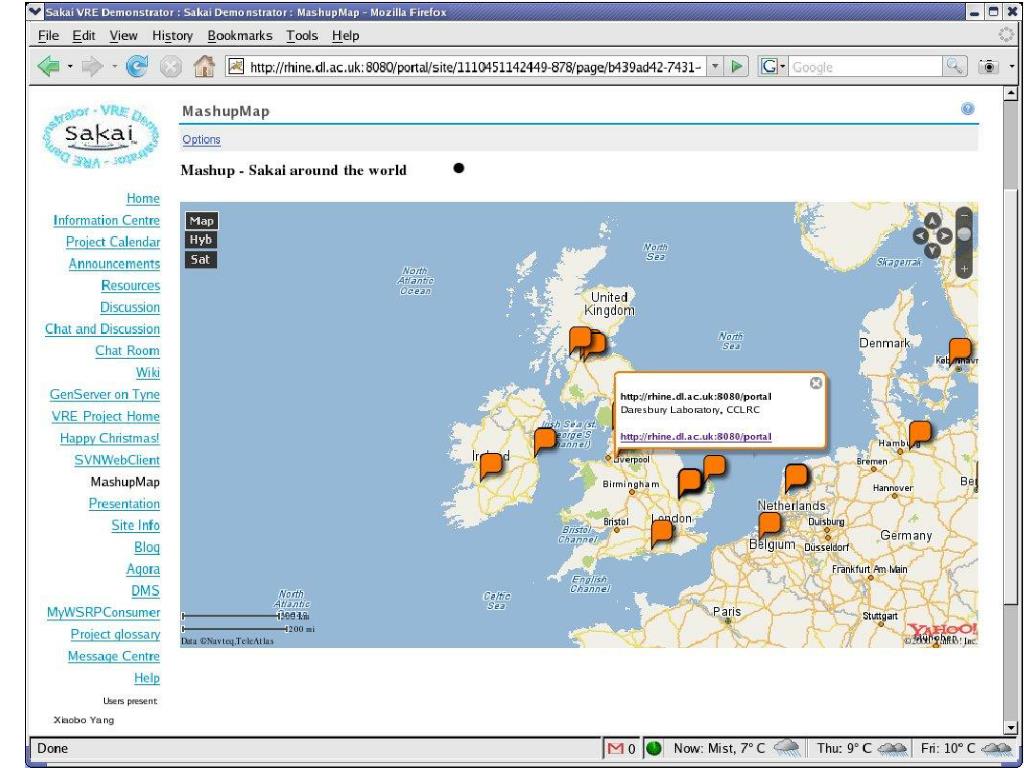This screenshot has width=1024, height=768.
Task: Click the map zoom slider handle
Action: pyautogui.click(x=964, y=234)
